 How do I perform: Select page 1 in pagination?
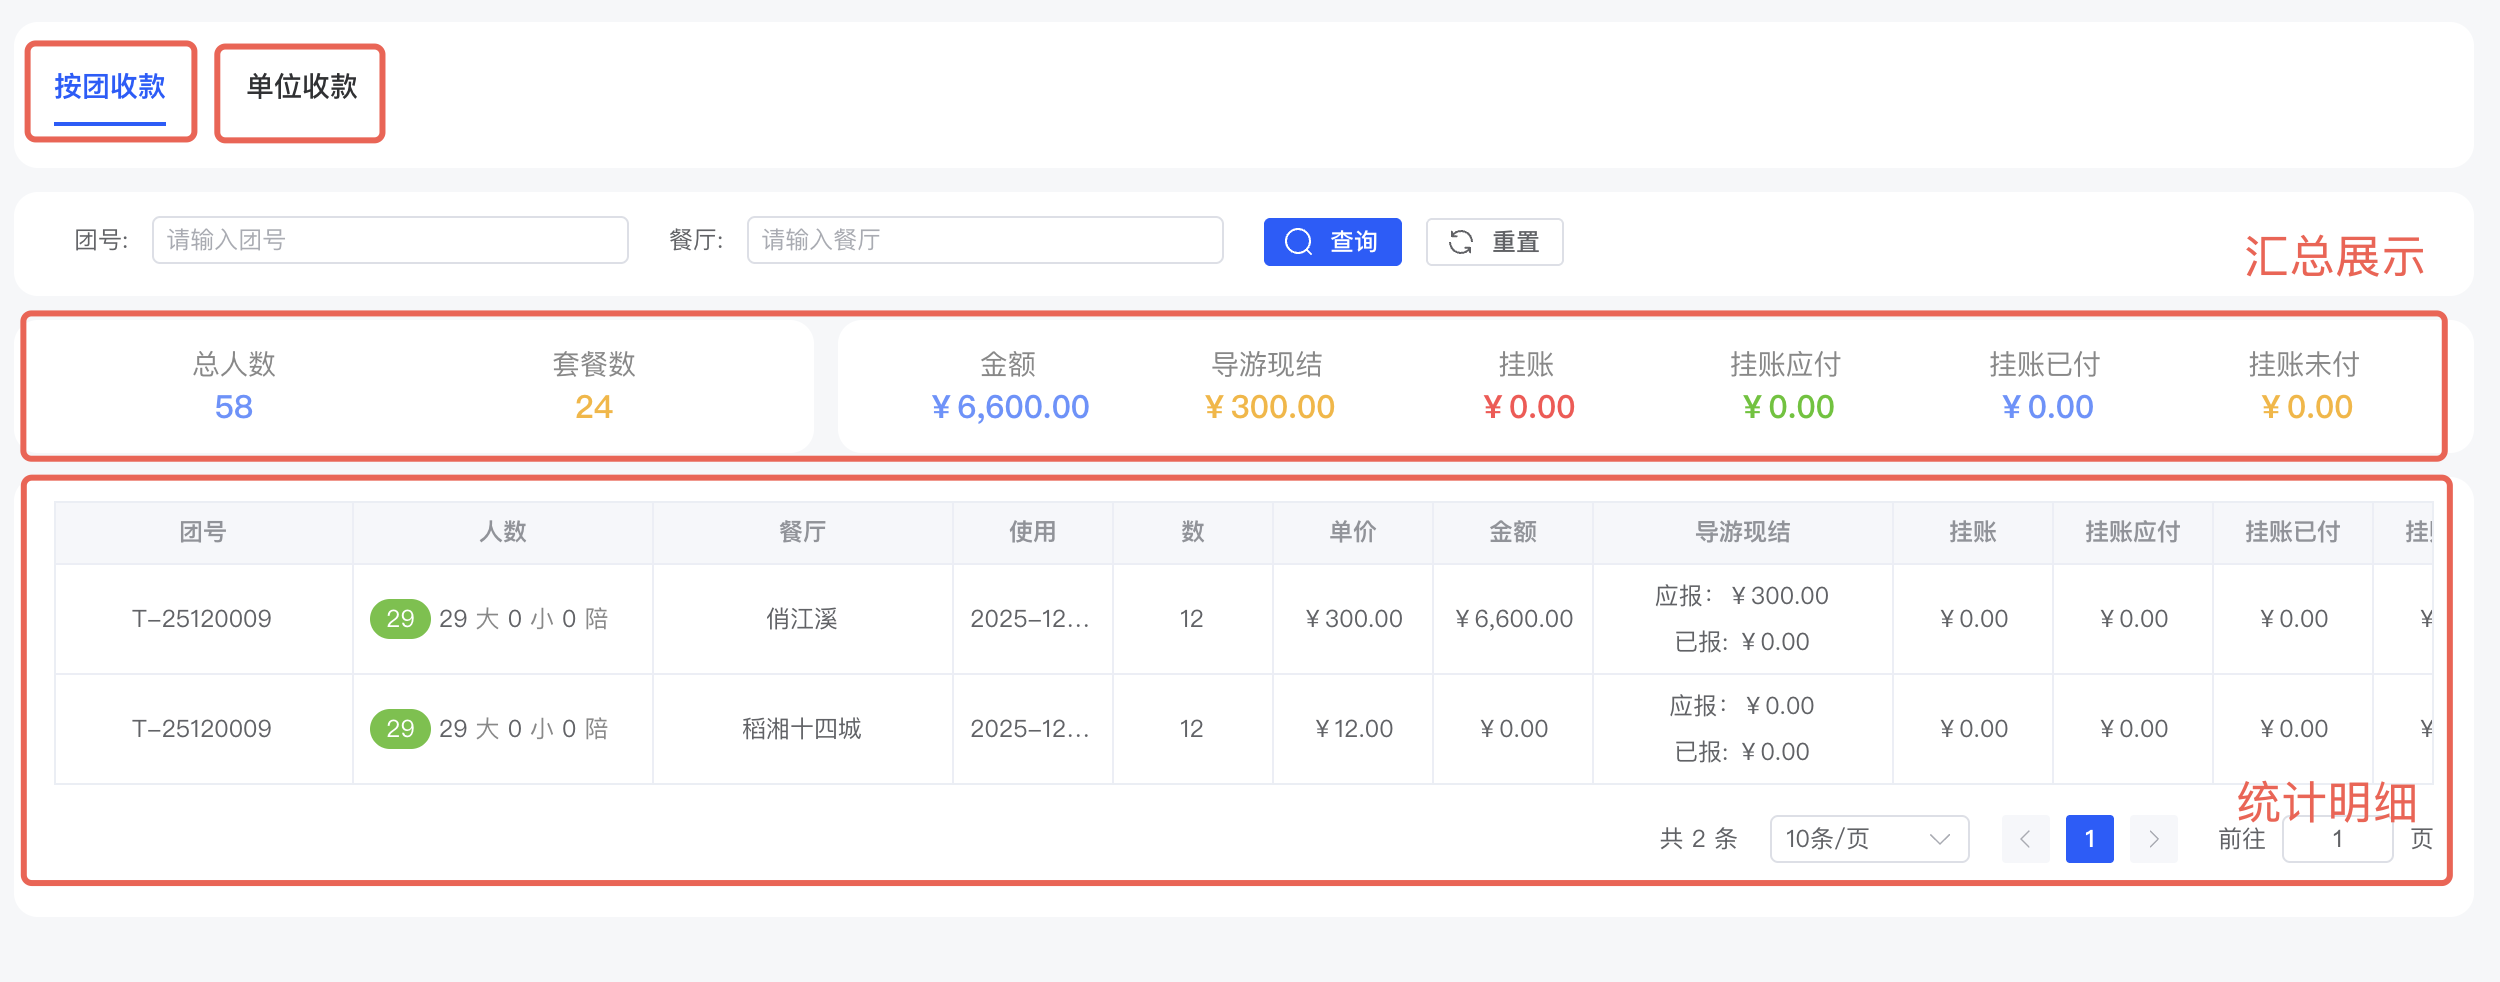point(2089,839)
